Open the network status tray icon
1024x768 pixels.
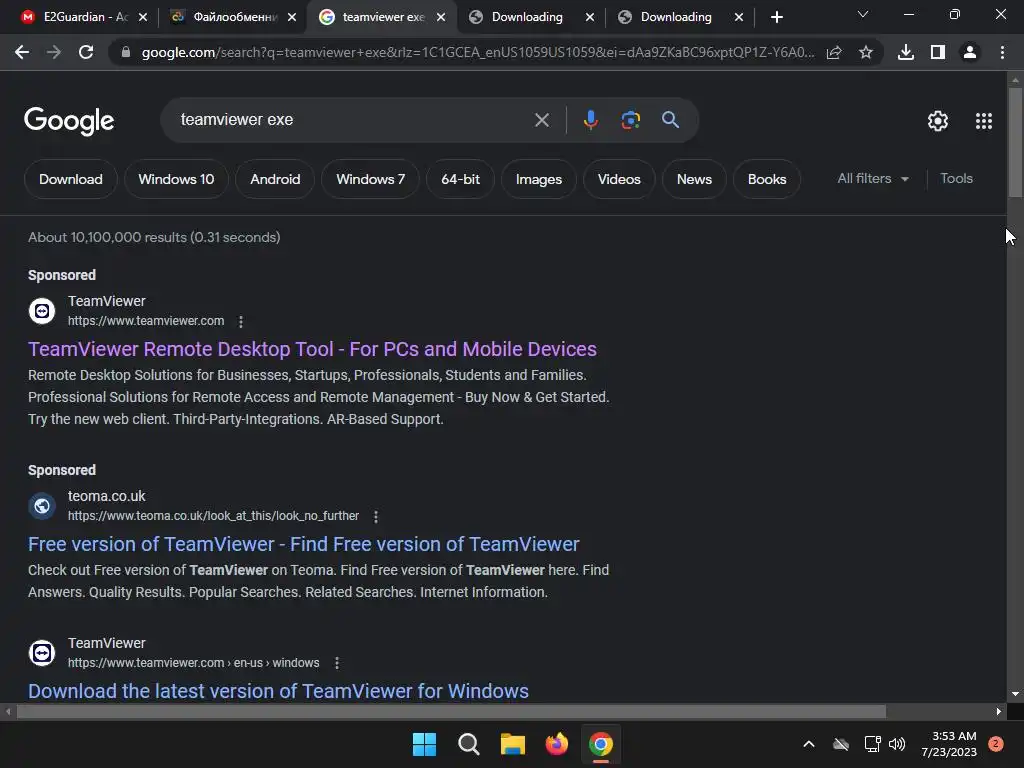tap(872, 744)
